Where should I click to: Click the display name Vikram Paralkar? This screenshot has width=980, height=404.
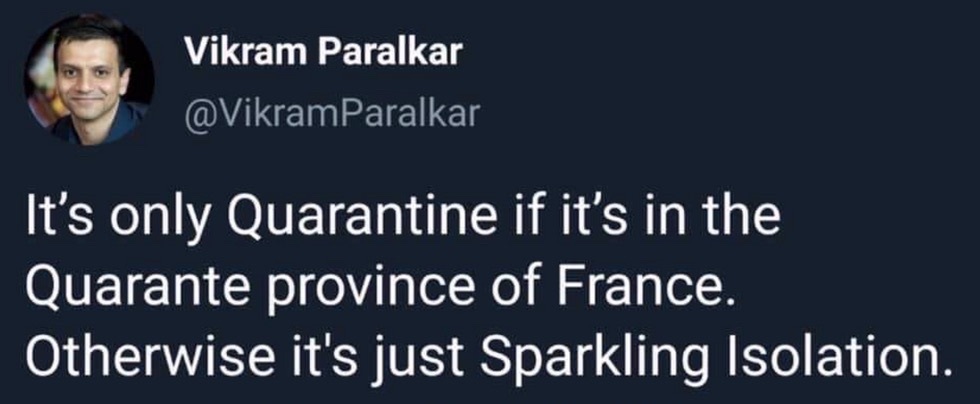(x=323, y=53)
